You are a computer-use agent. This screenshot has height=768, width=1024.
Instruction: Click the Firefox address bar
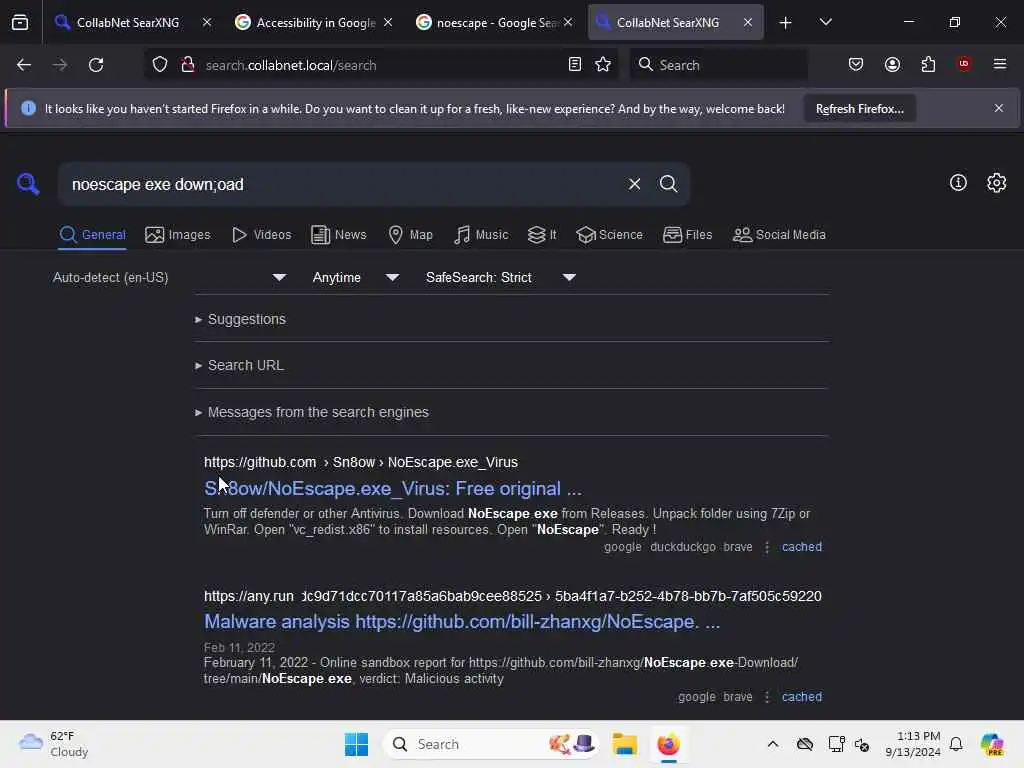click(382, 65)
